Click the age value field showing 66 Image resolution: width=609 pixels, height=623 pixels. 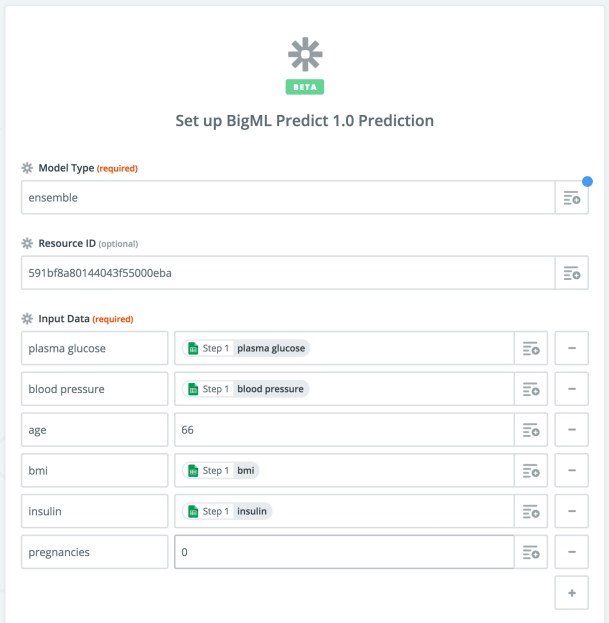(x=345, y=430)
